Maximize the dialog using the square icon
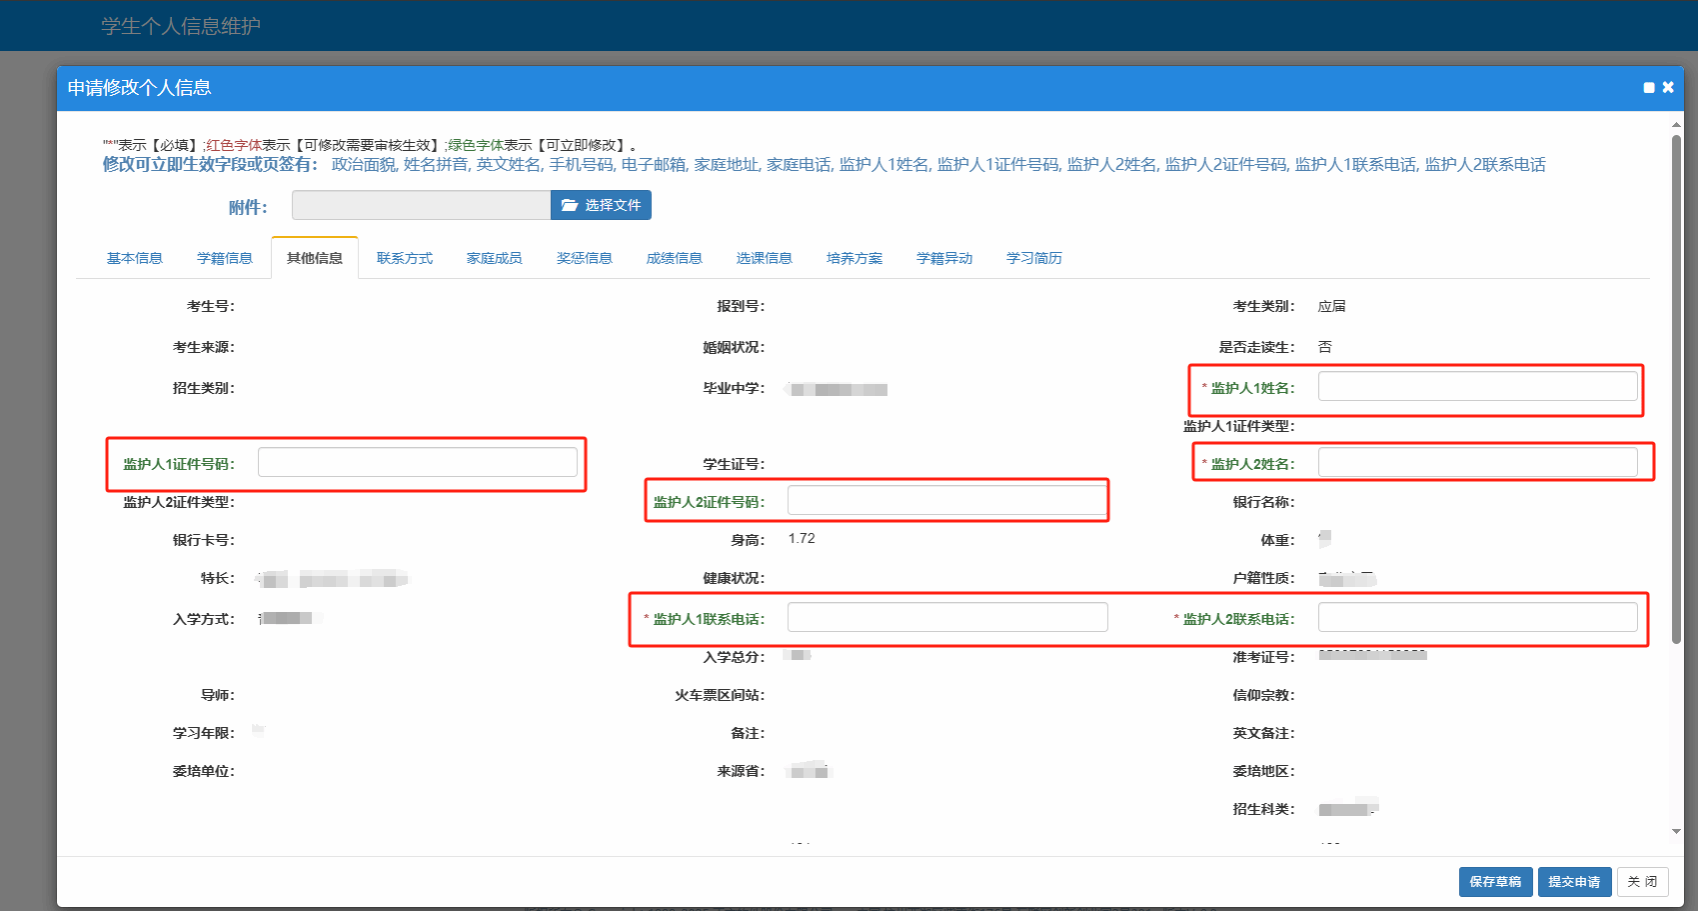 coord(1649,88)
